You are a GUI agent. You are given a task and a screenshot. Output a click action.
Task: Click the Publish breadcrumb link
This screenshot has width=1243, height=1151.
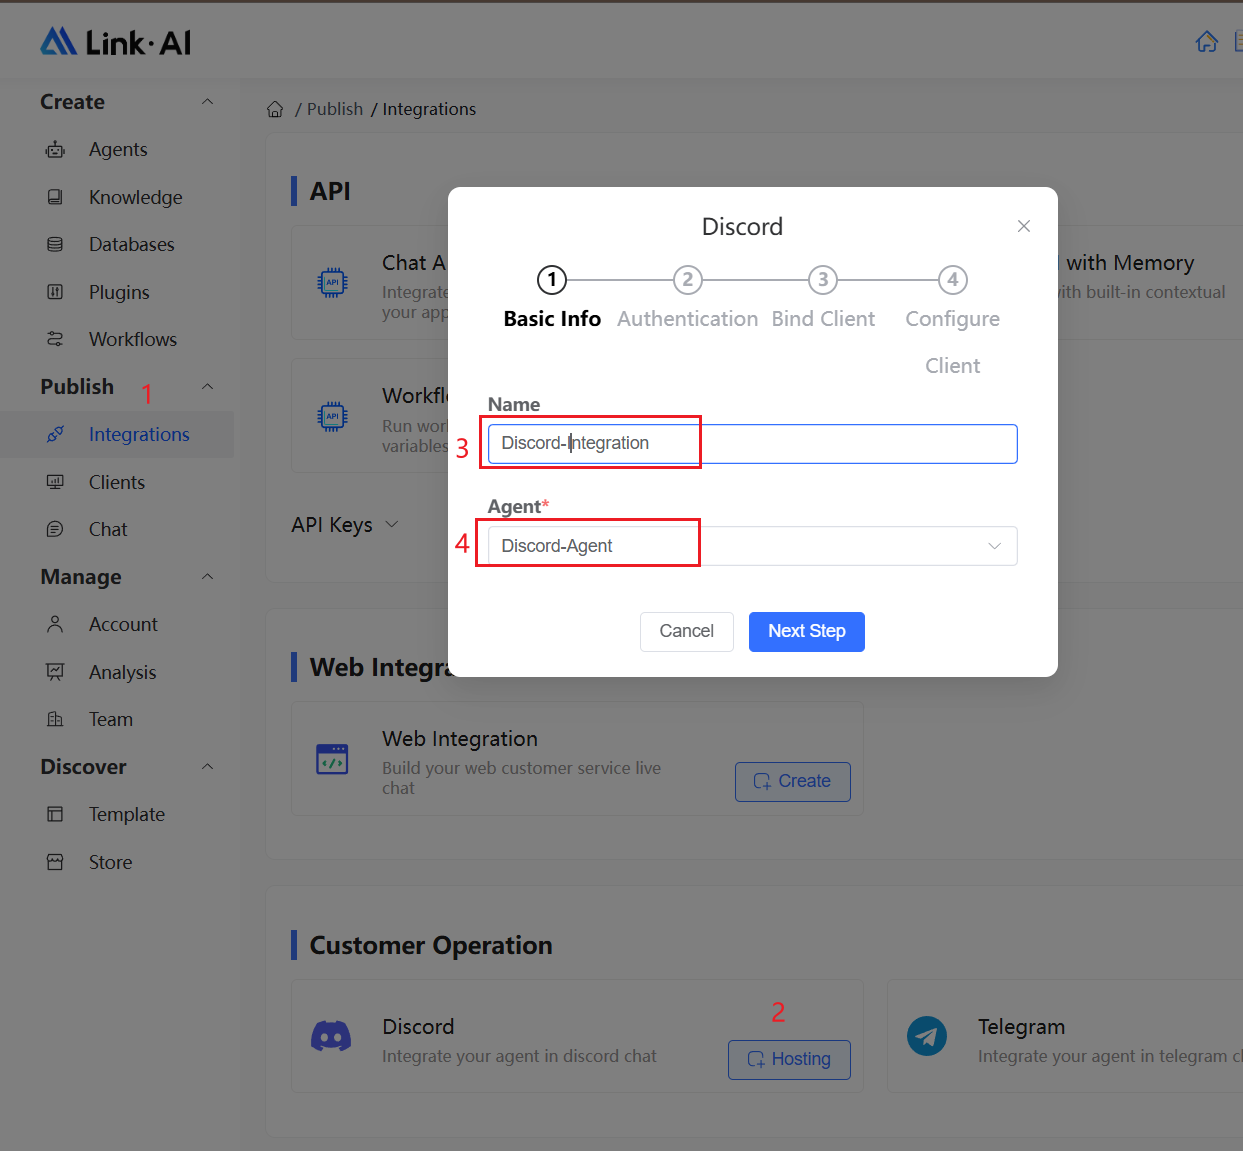[x=335, y=109]
